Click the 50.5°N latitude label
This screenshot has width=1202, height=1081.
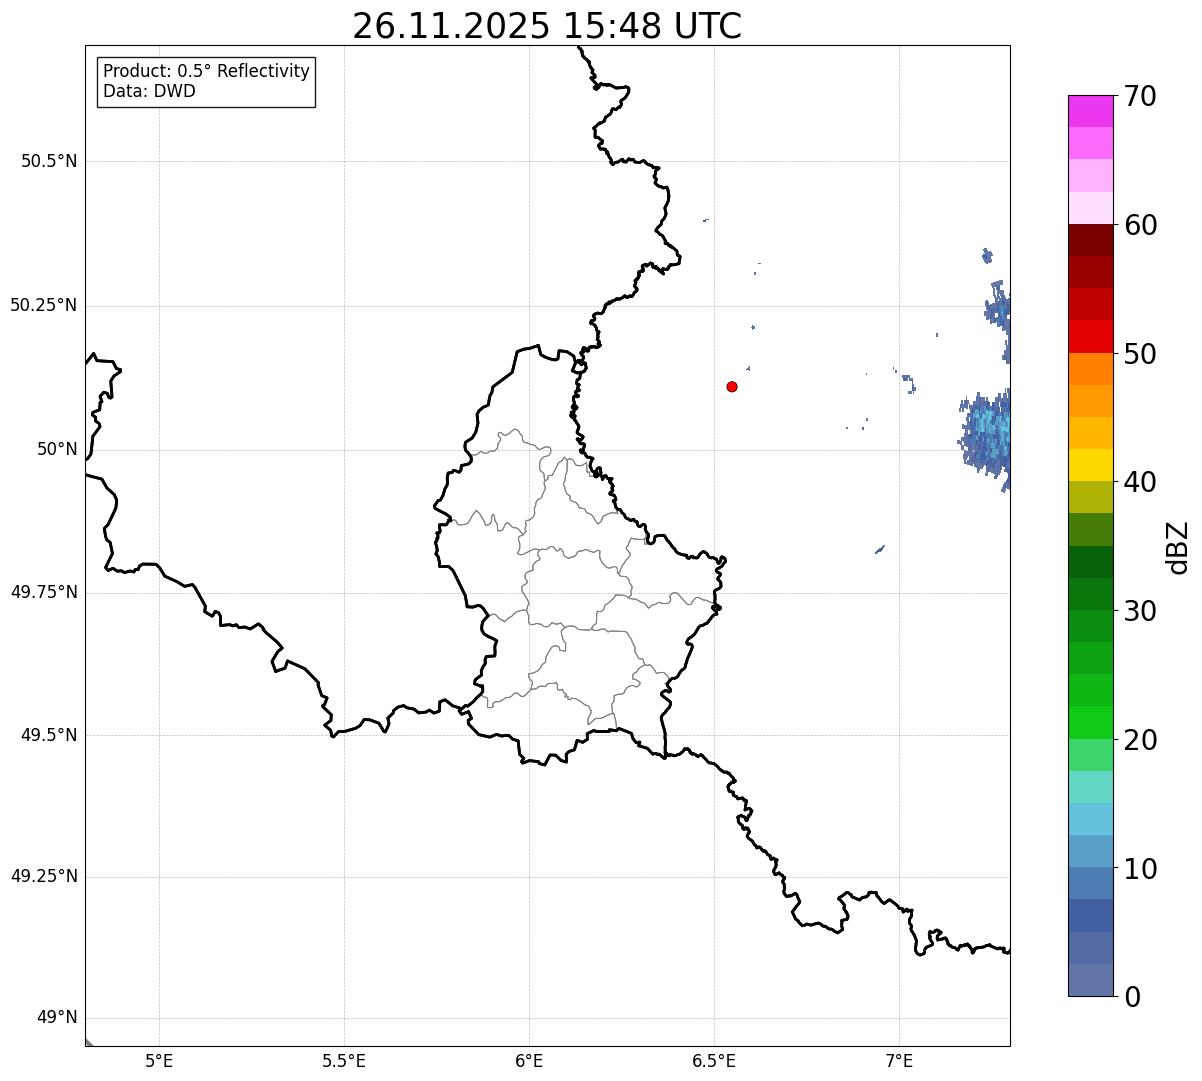49,161
